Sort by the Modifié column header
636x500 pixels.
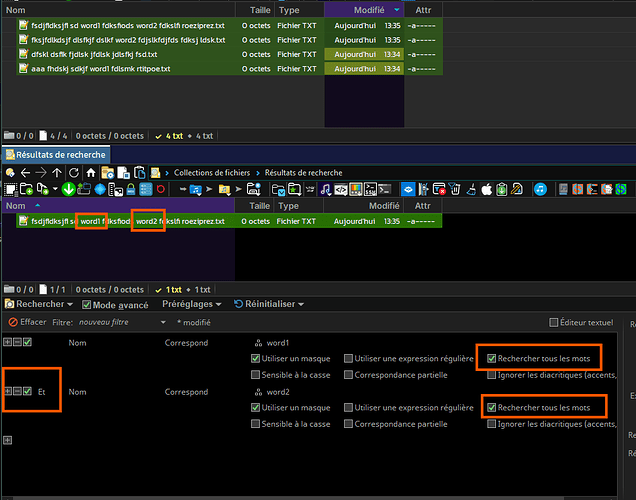[x=369, y=205]
